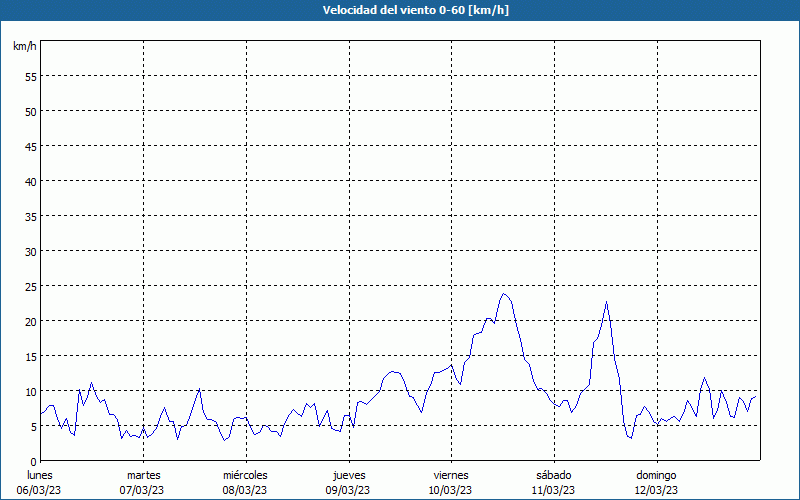Click the 'km/h' axis unit label

(24, 46)
